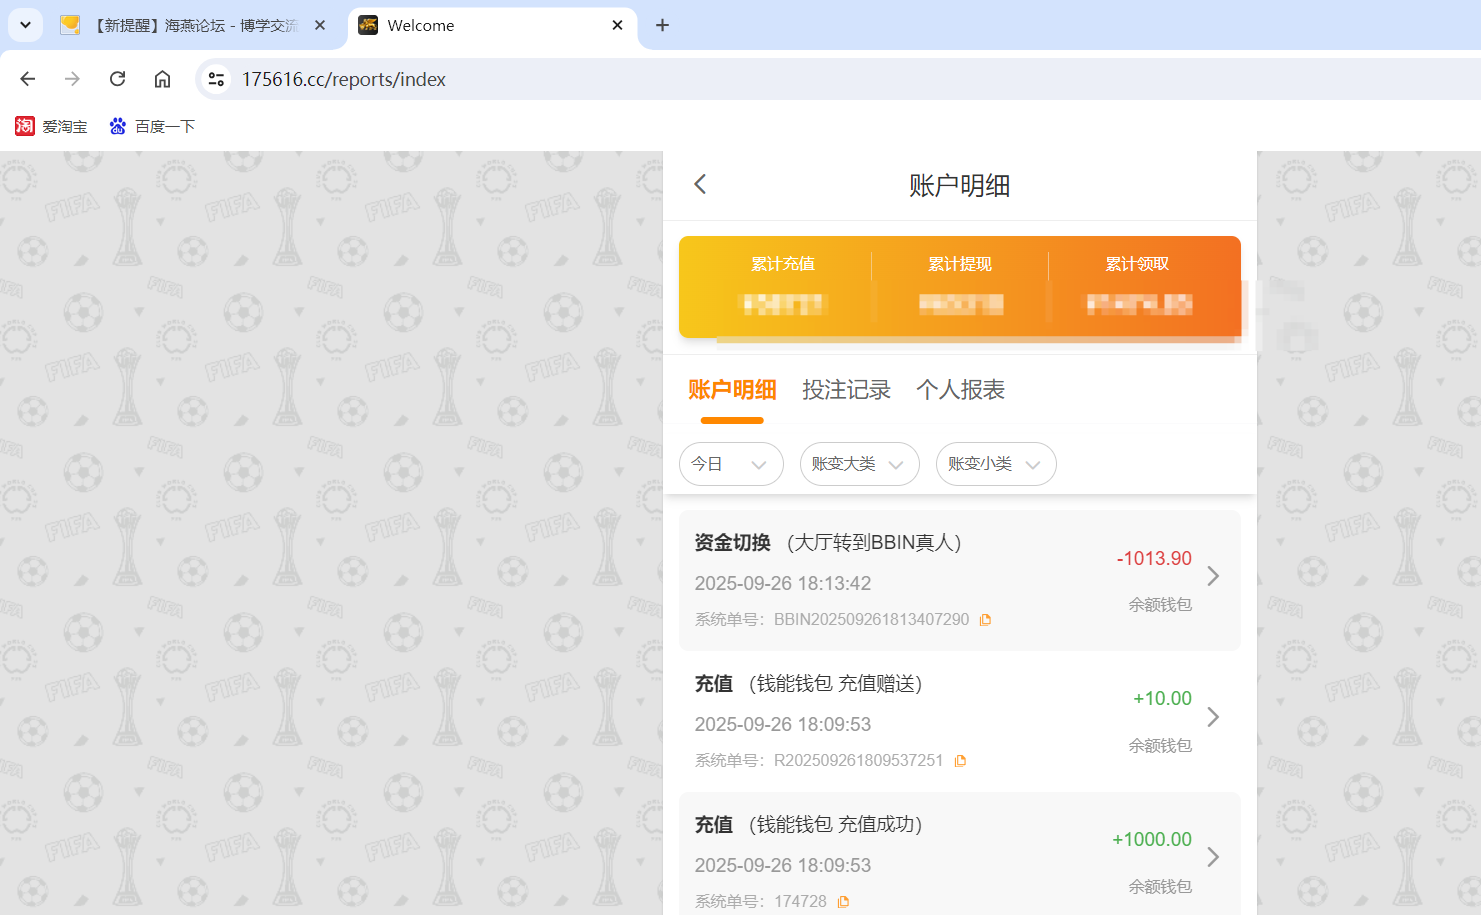The width and height of the screenshot is (1481, 915).
Task: Open details of the 资金切换 transaction
Action: tap(1213, 576)
